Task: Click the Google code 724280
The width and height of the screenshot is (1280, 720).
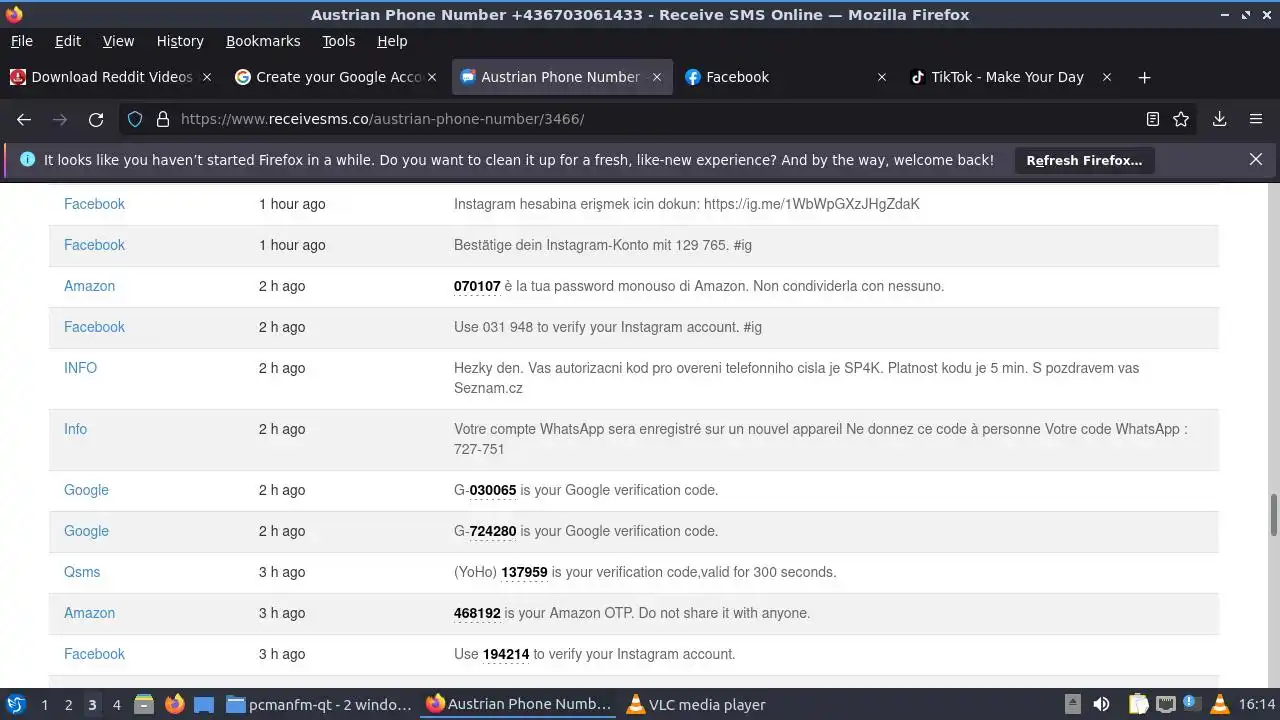Action: [493, 531]
